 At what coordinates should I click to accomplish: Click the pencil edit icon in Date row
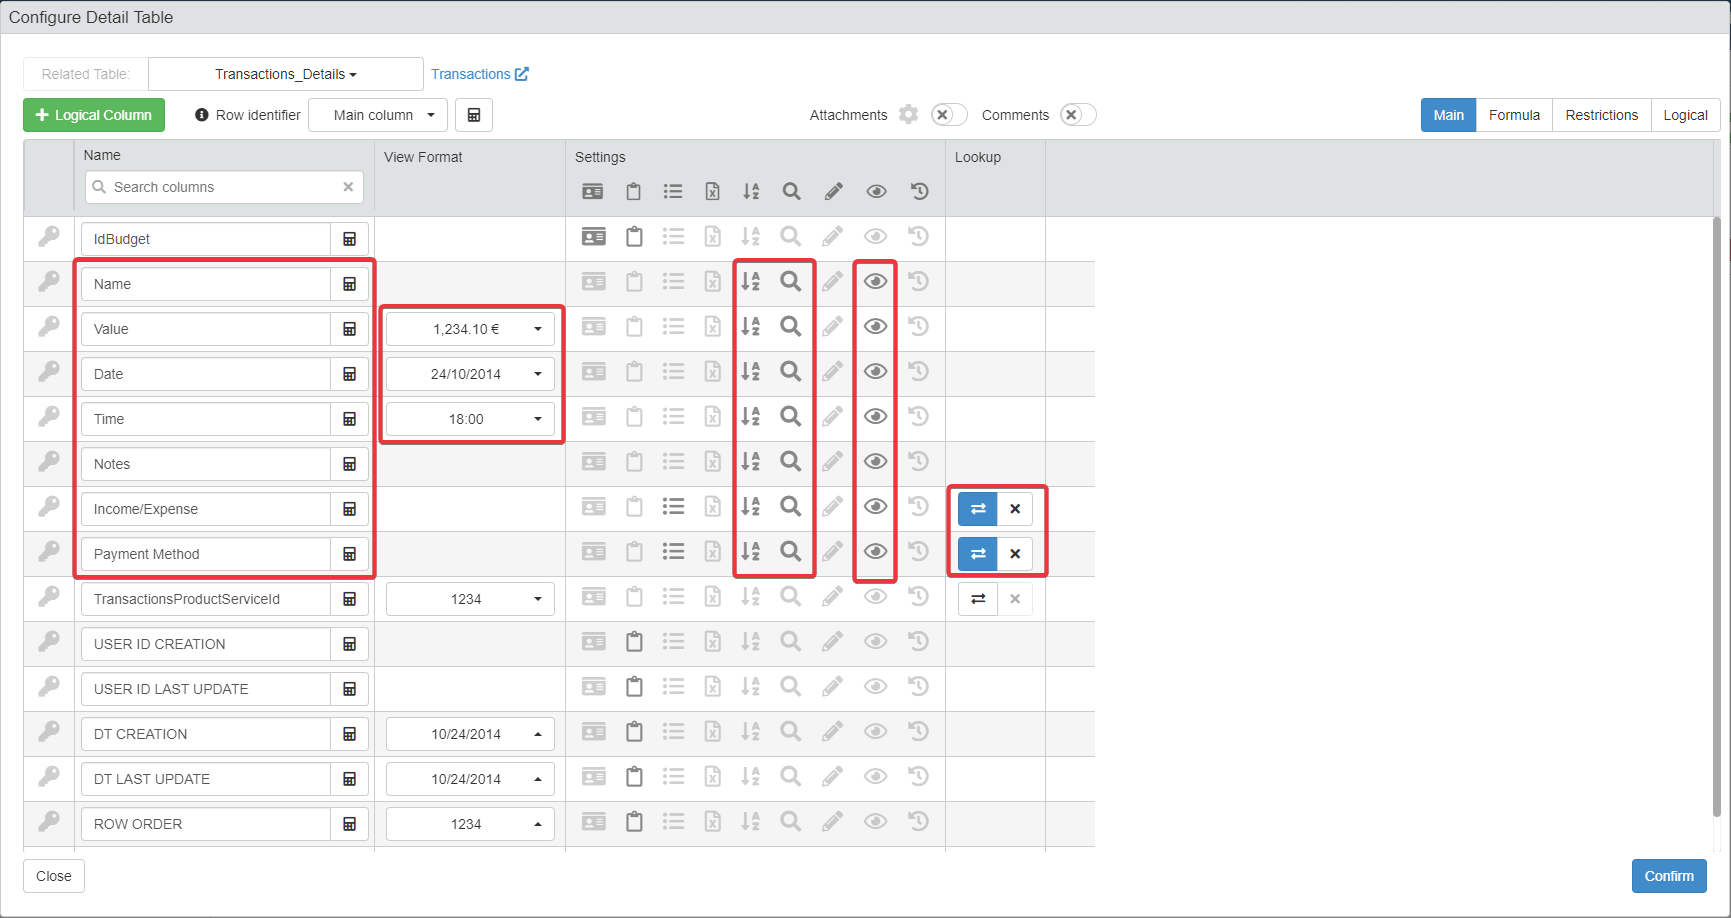[832, 371]
